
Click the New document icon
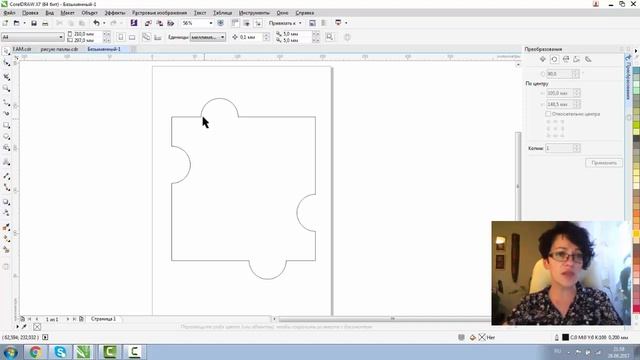(x=5, y=23)
